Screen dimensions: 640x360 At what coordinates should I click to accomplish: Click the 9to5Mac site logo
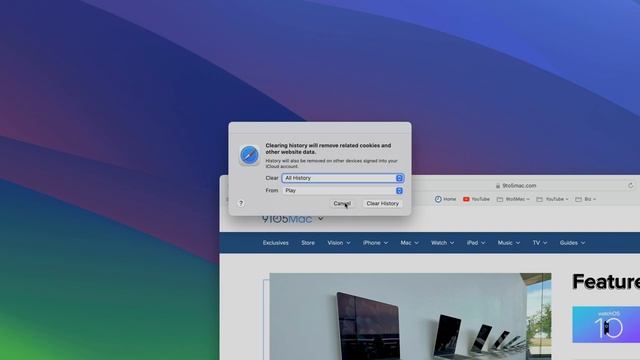click(x=287, y=220)
